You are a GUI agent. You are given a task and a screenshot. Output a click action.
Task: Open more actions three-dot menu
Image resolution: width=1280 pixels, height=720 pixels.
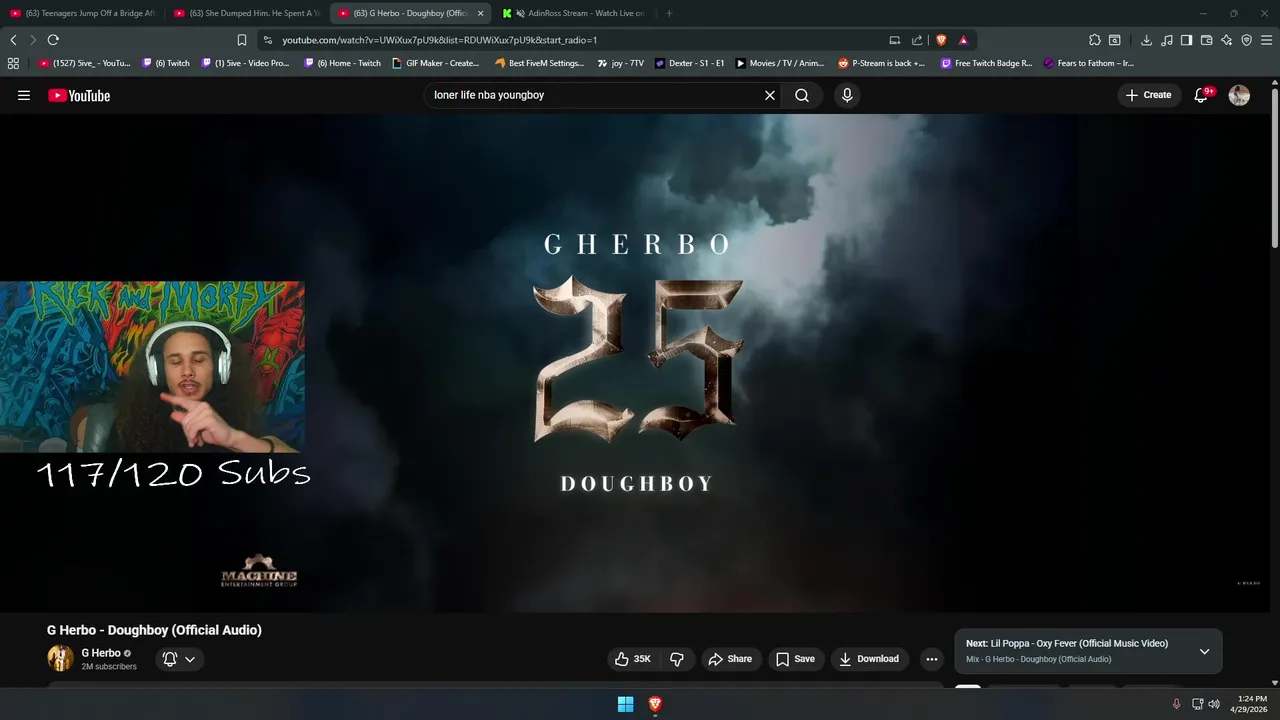tap(932, 659)
